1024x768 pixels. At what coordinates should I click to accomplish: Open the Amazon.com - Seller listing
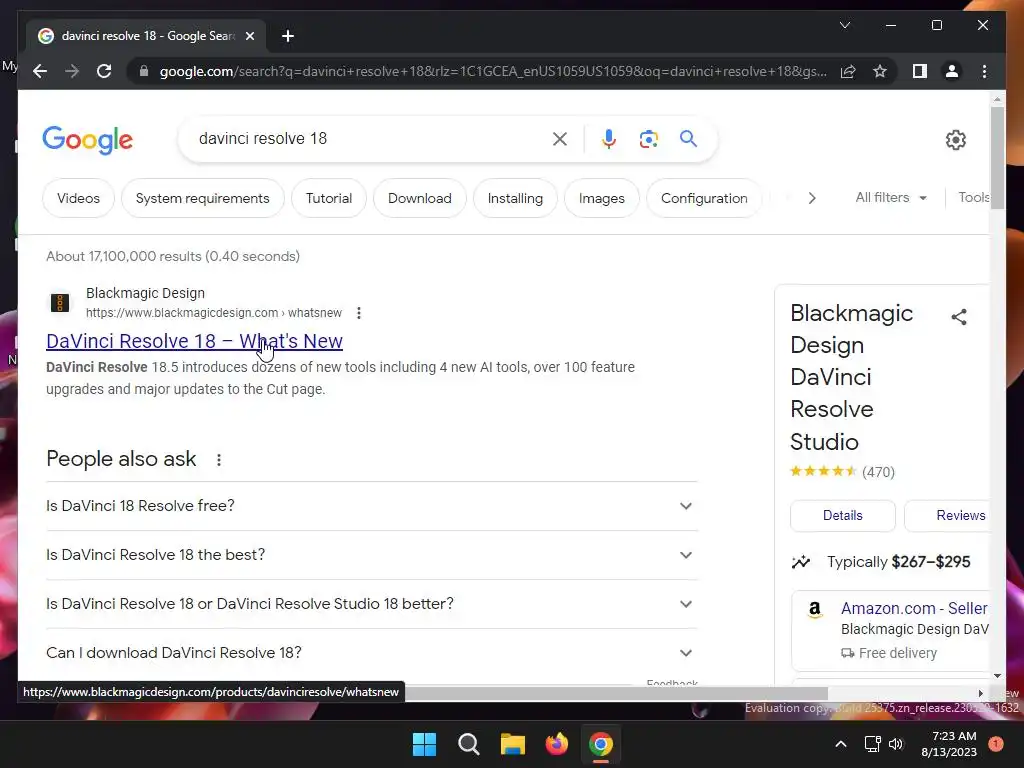914,608
